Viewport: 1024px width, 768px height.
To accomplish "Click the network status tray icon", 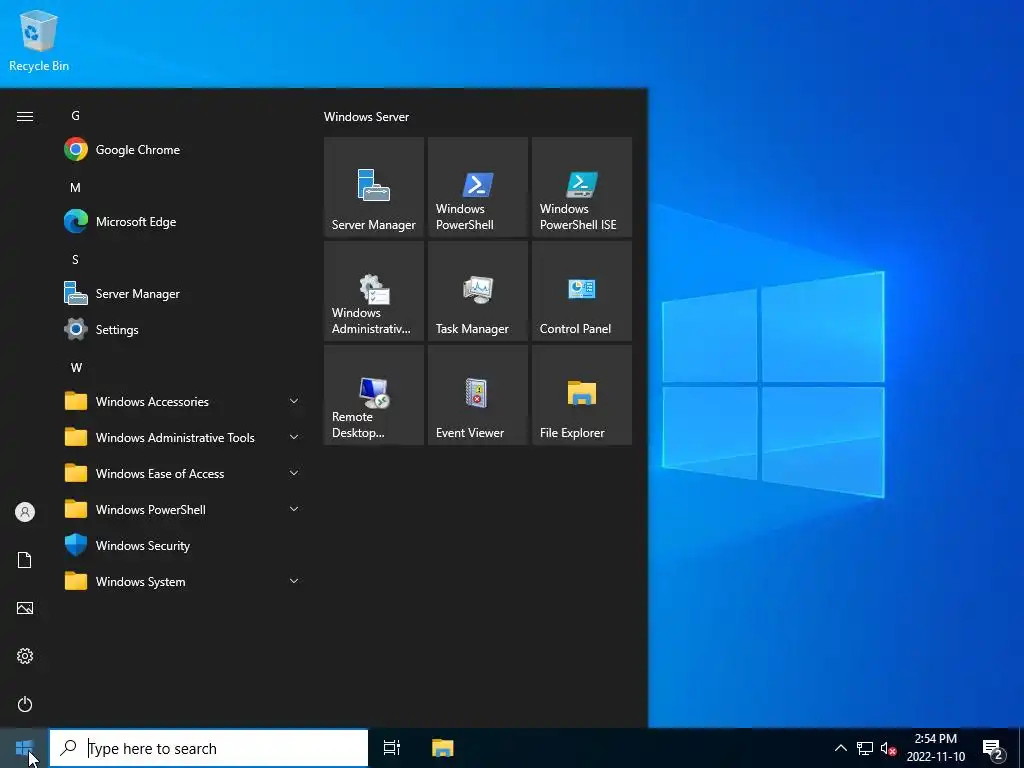I will click(x=865, y=748).
